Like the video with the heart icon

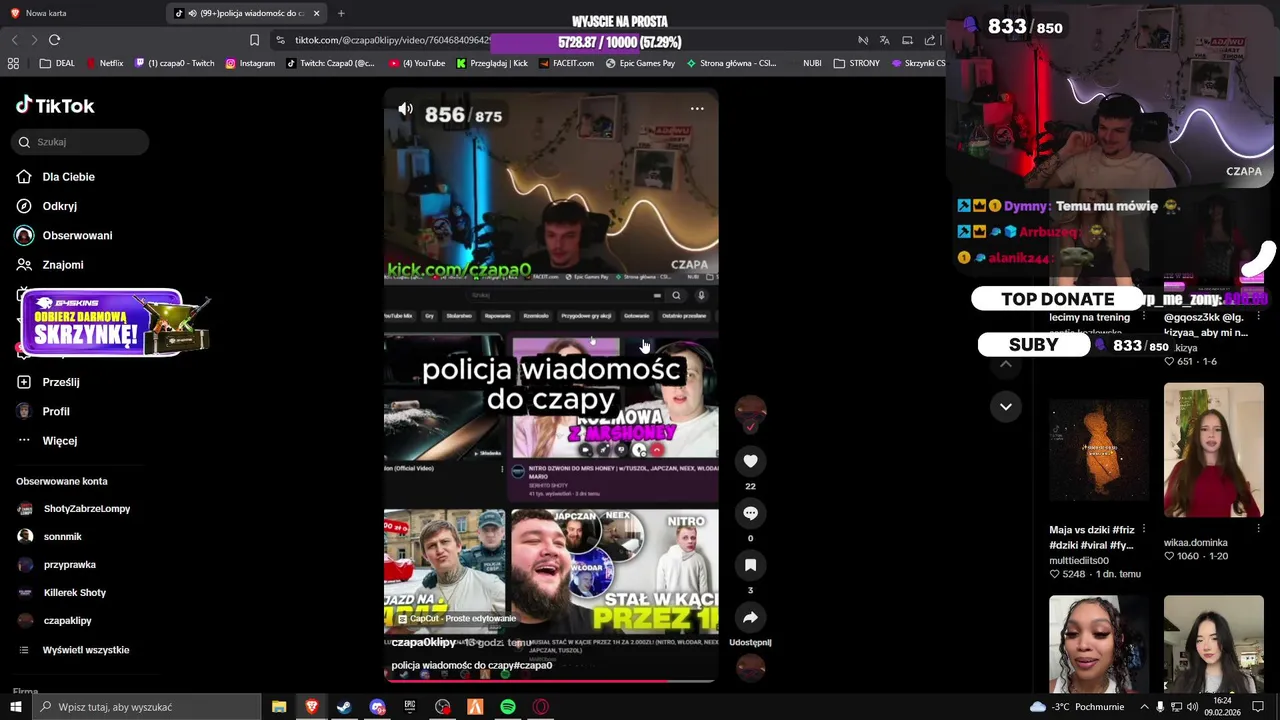750,461
